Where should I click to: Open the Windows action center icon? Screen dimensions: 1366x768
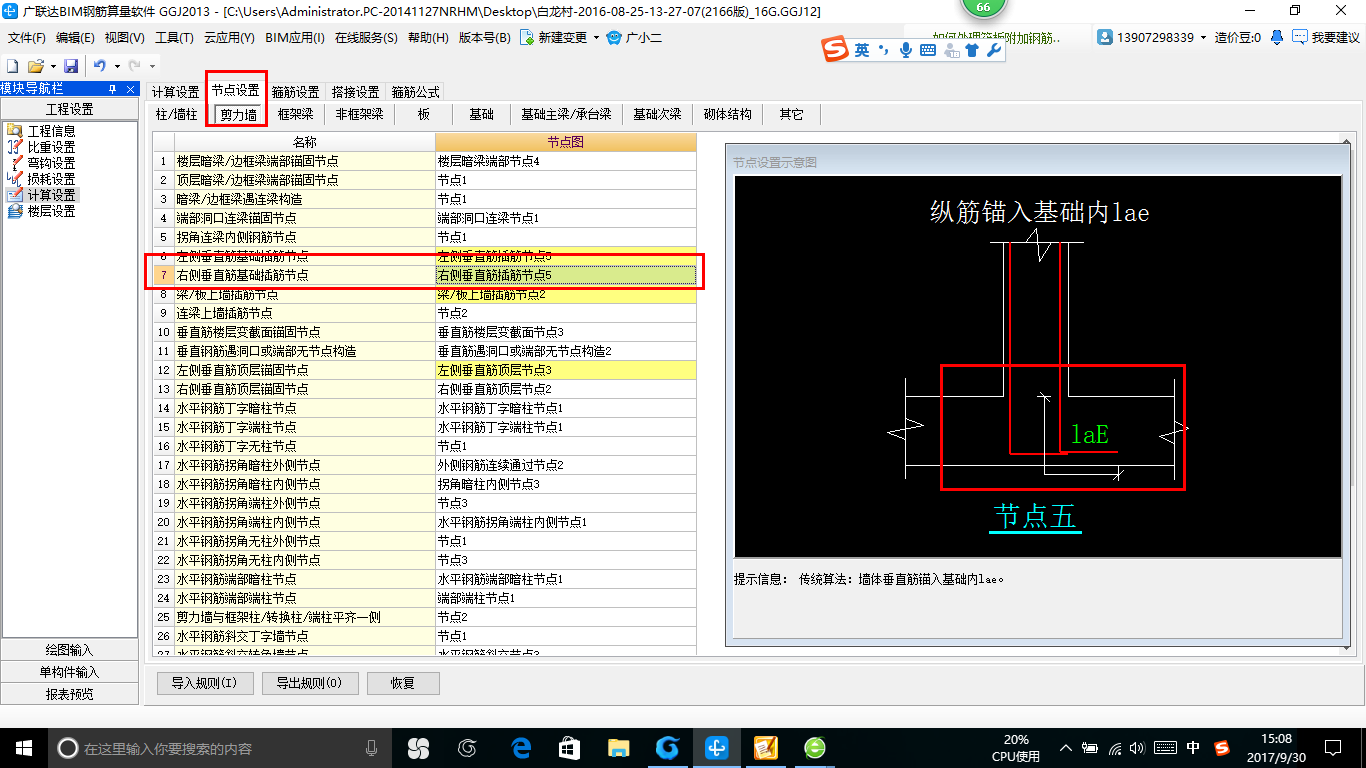click(1332, 747)
